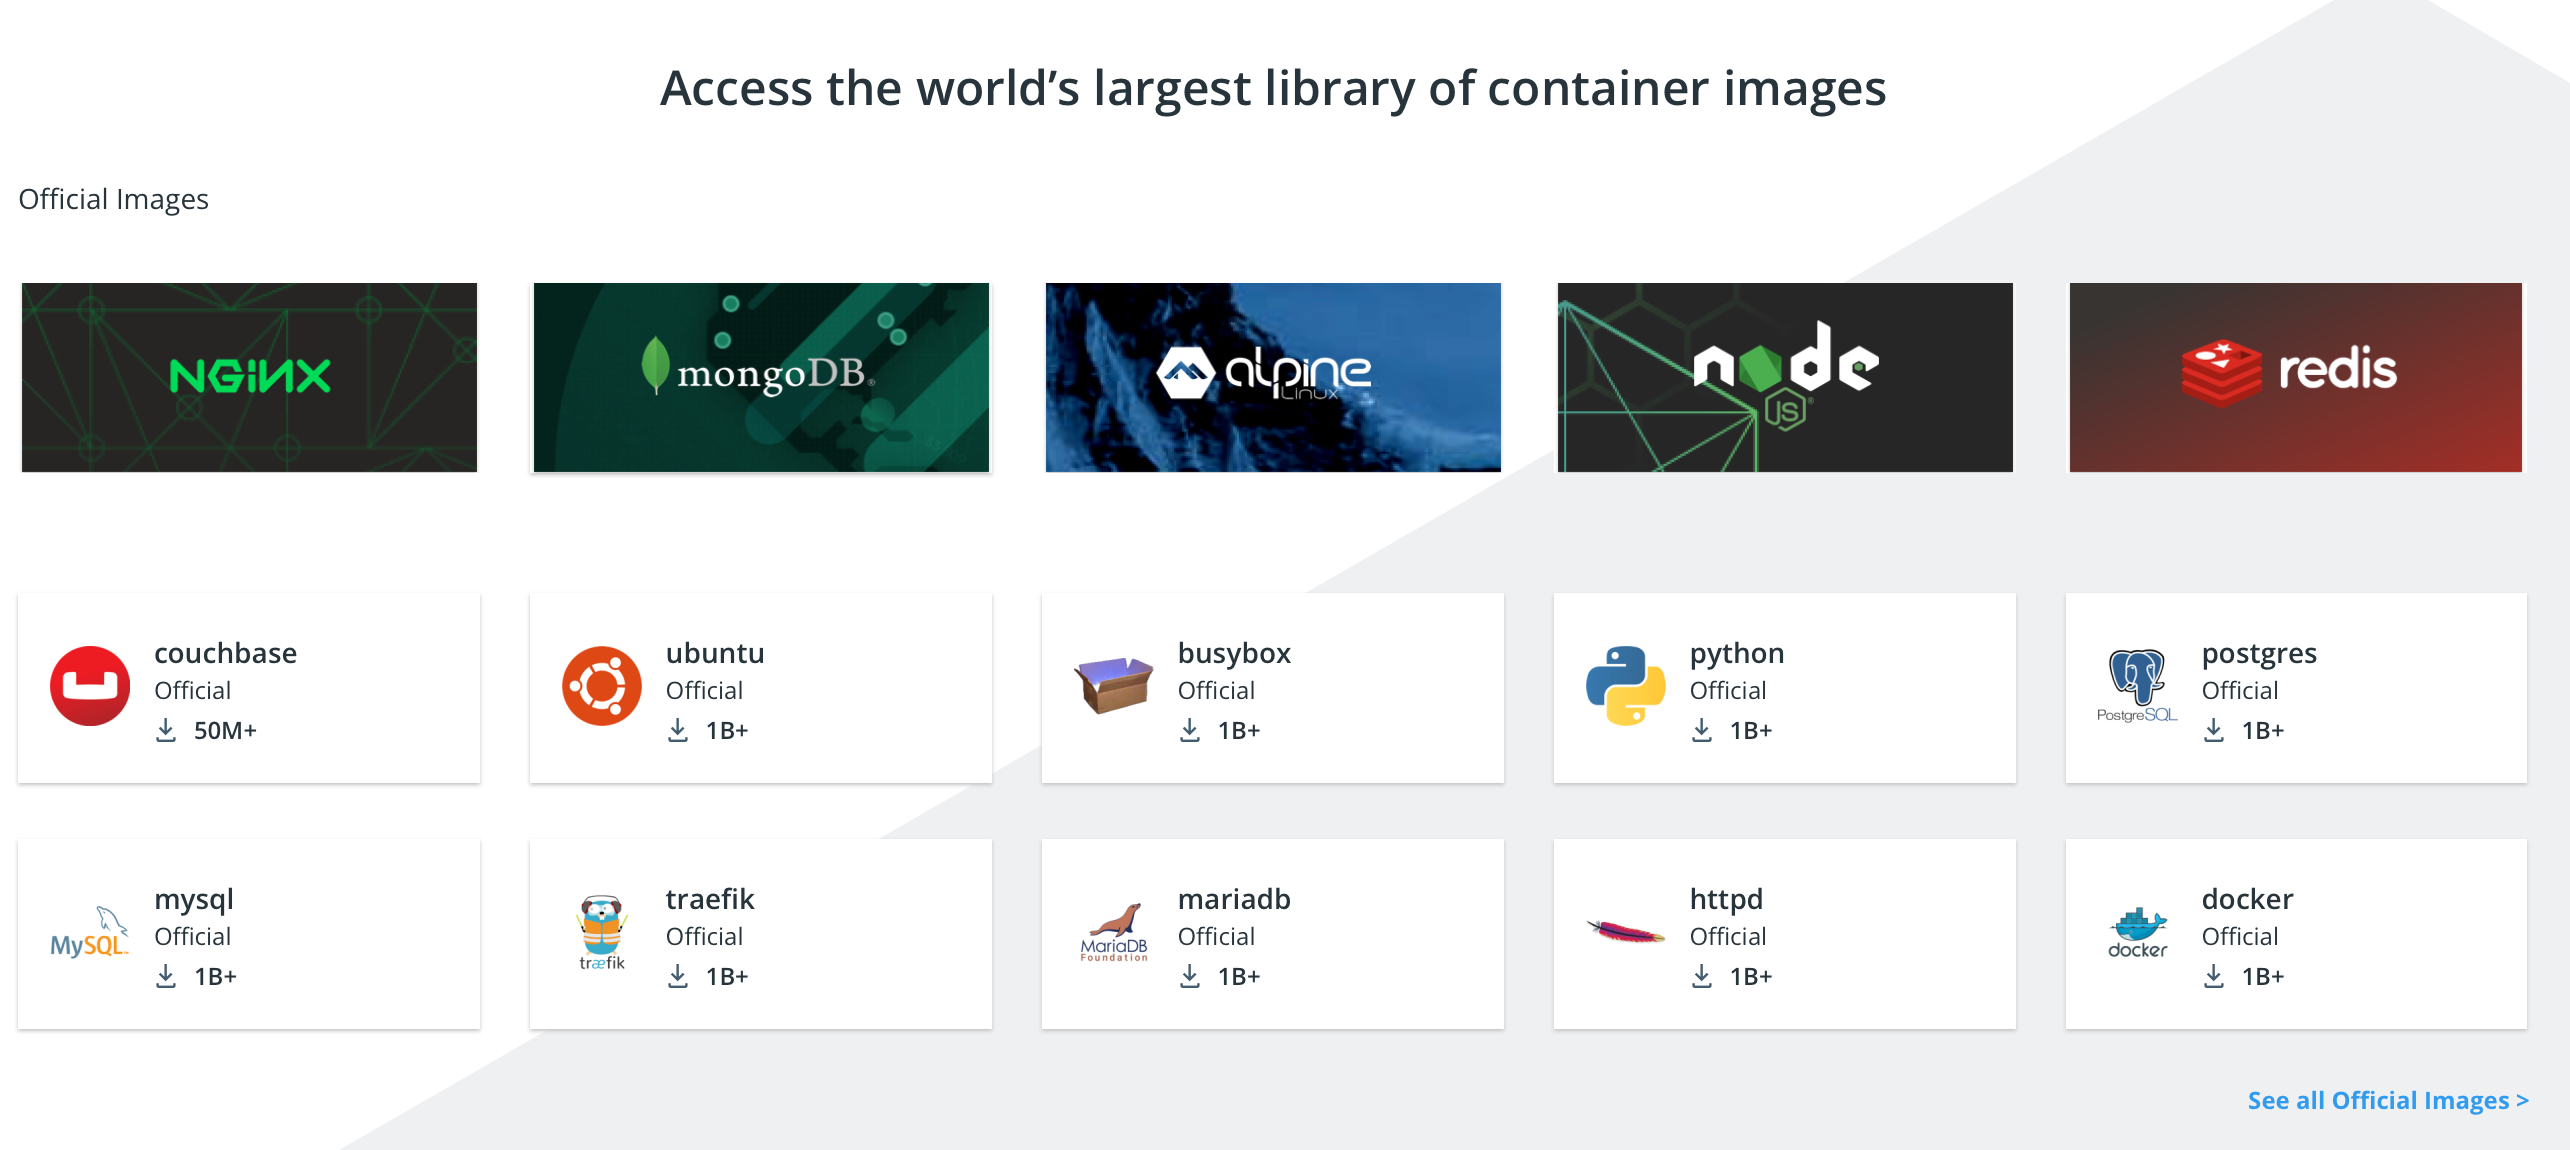Click the mysql download arrow icon
2570x1150 pixels.
166,977
